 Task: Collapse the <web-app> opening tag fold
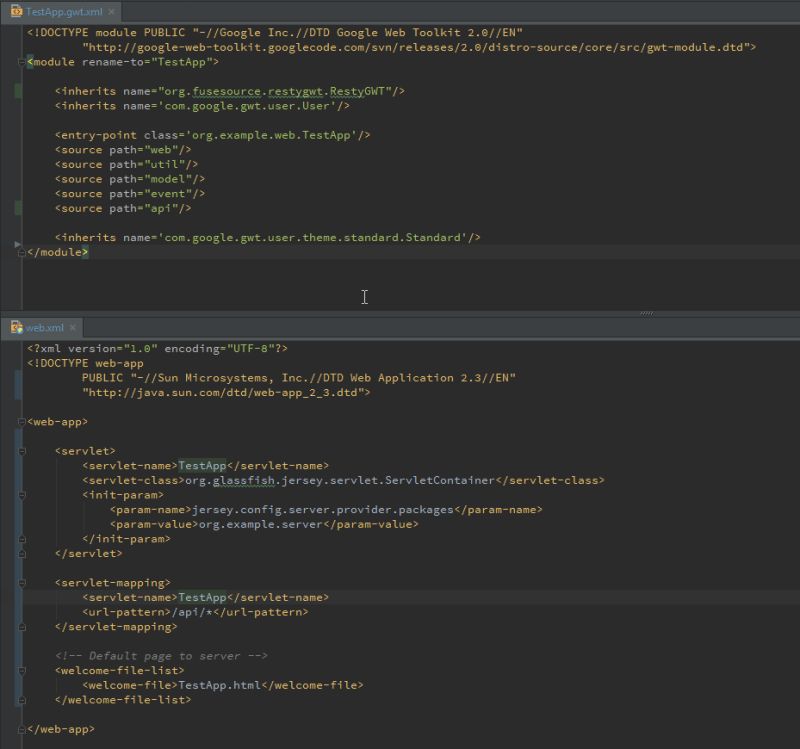click(21, 422)
